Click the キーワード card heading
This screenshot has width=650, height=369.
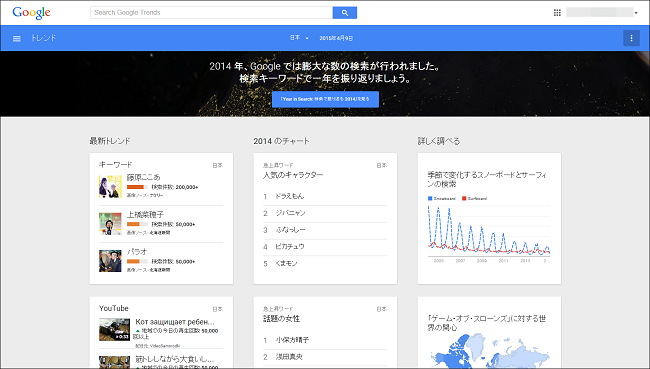click(x=115, y=165)
